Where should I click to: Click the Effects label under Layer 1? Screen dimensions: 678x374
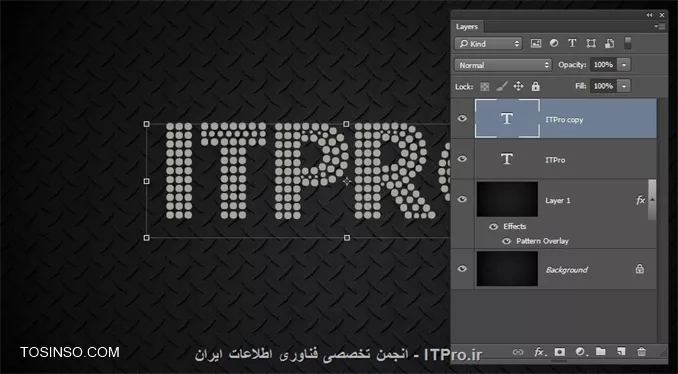pyautogui.click(x=515, y=226)
